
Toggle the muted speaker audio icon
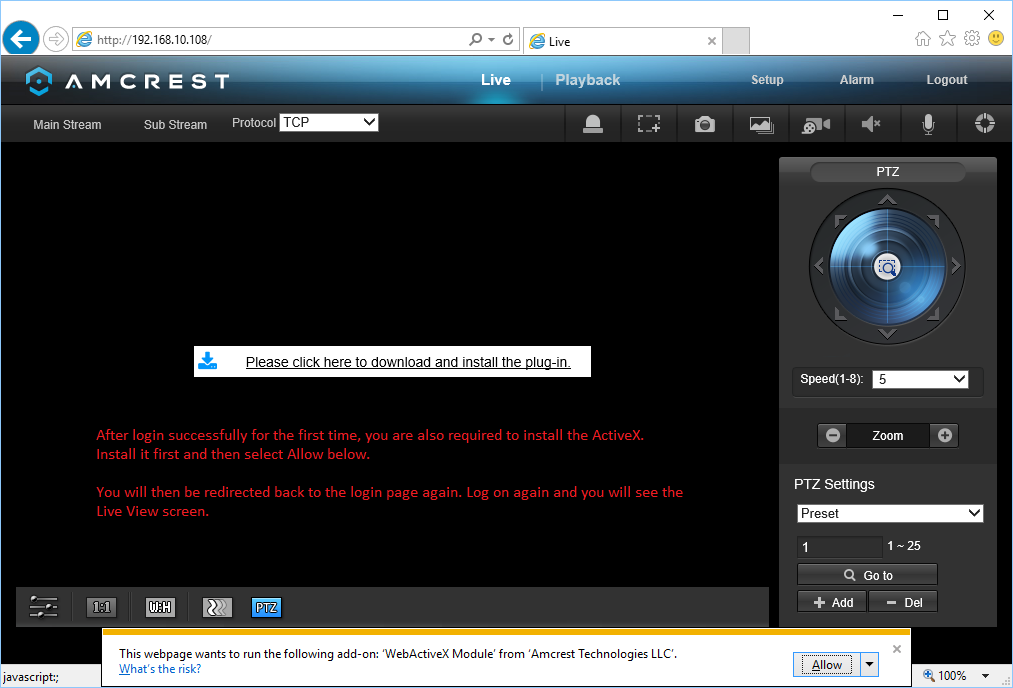[x=871, y=124]
